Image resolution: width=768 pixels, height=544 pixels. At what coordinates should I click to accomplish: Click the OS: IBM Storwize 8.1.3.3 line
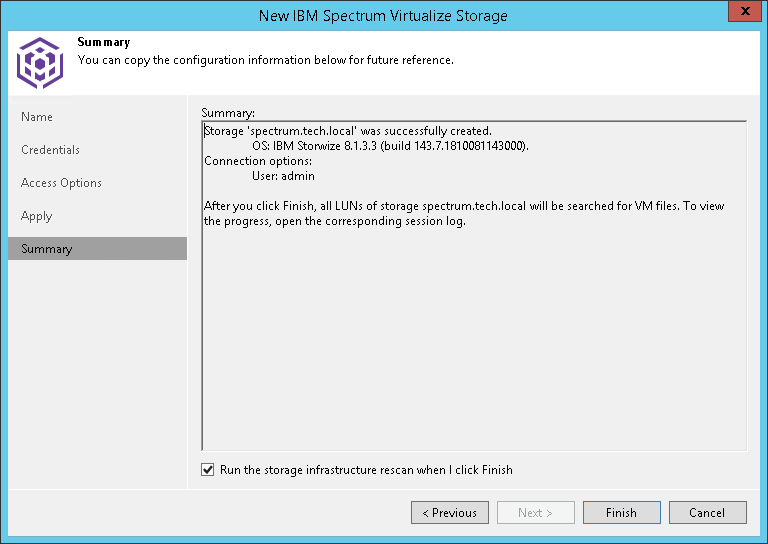click(390, 146)
